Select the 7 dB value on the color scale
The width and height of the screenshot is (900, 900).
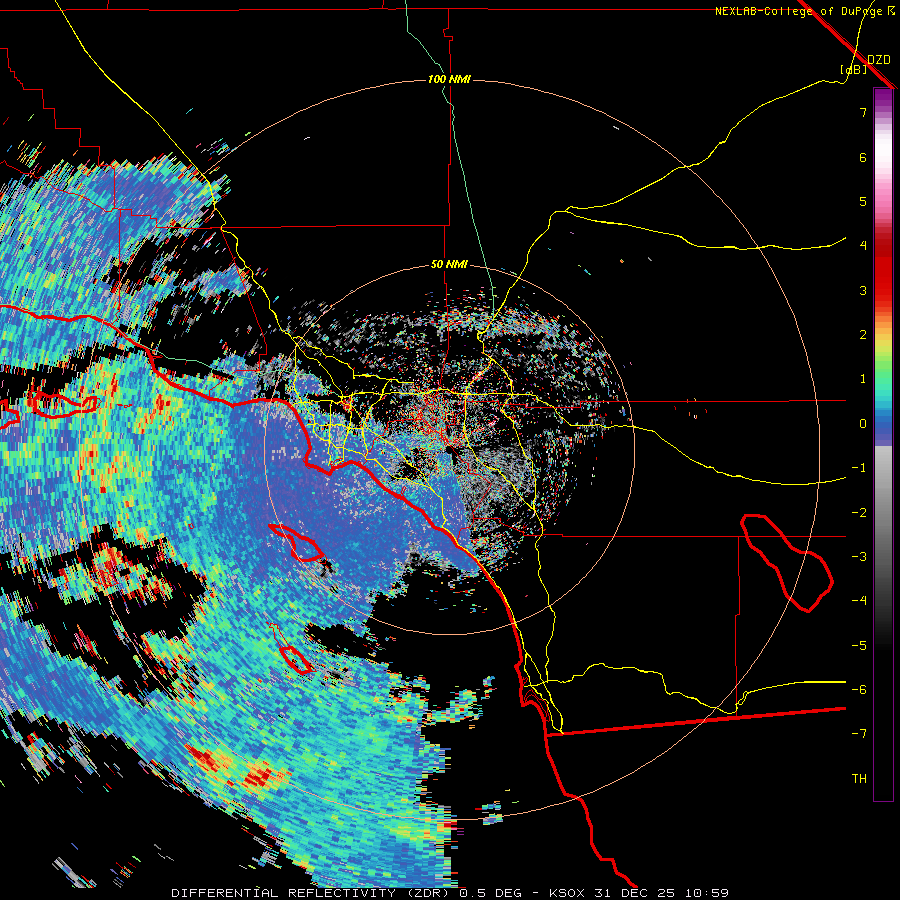pos(863,112)
